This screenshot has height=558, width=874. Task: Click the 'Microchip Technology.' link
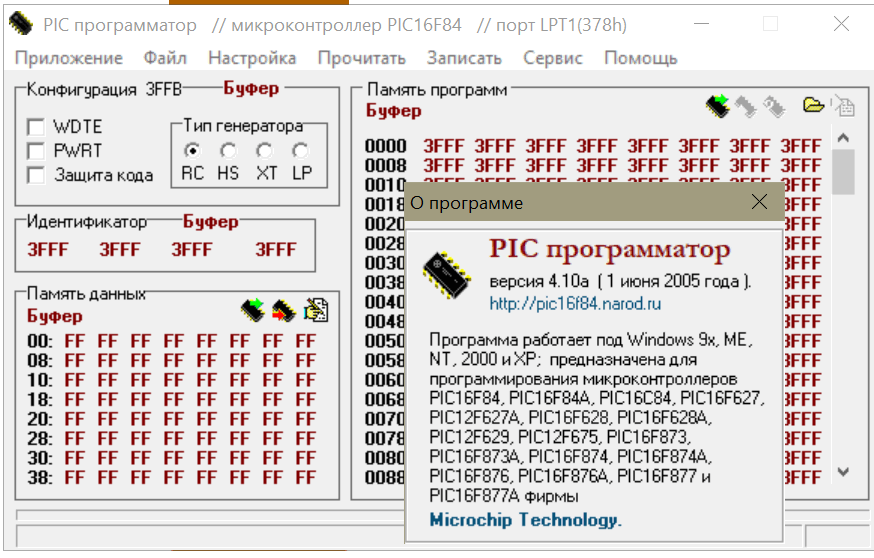[x=525, y=520]
